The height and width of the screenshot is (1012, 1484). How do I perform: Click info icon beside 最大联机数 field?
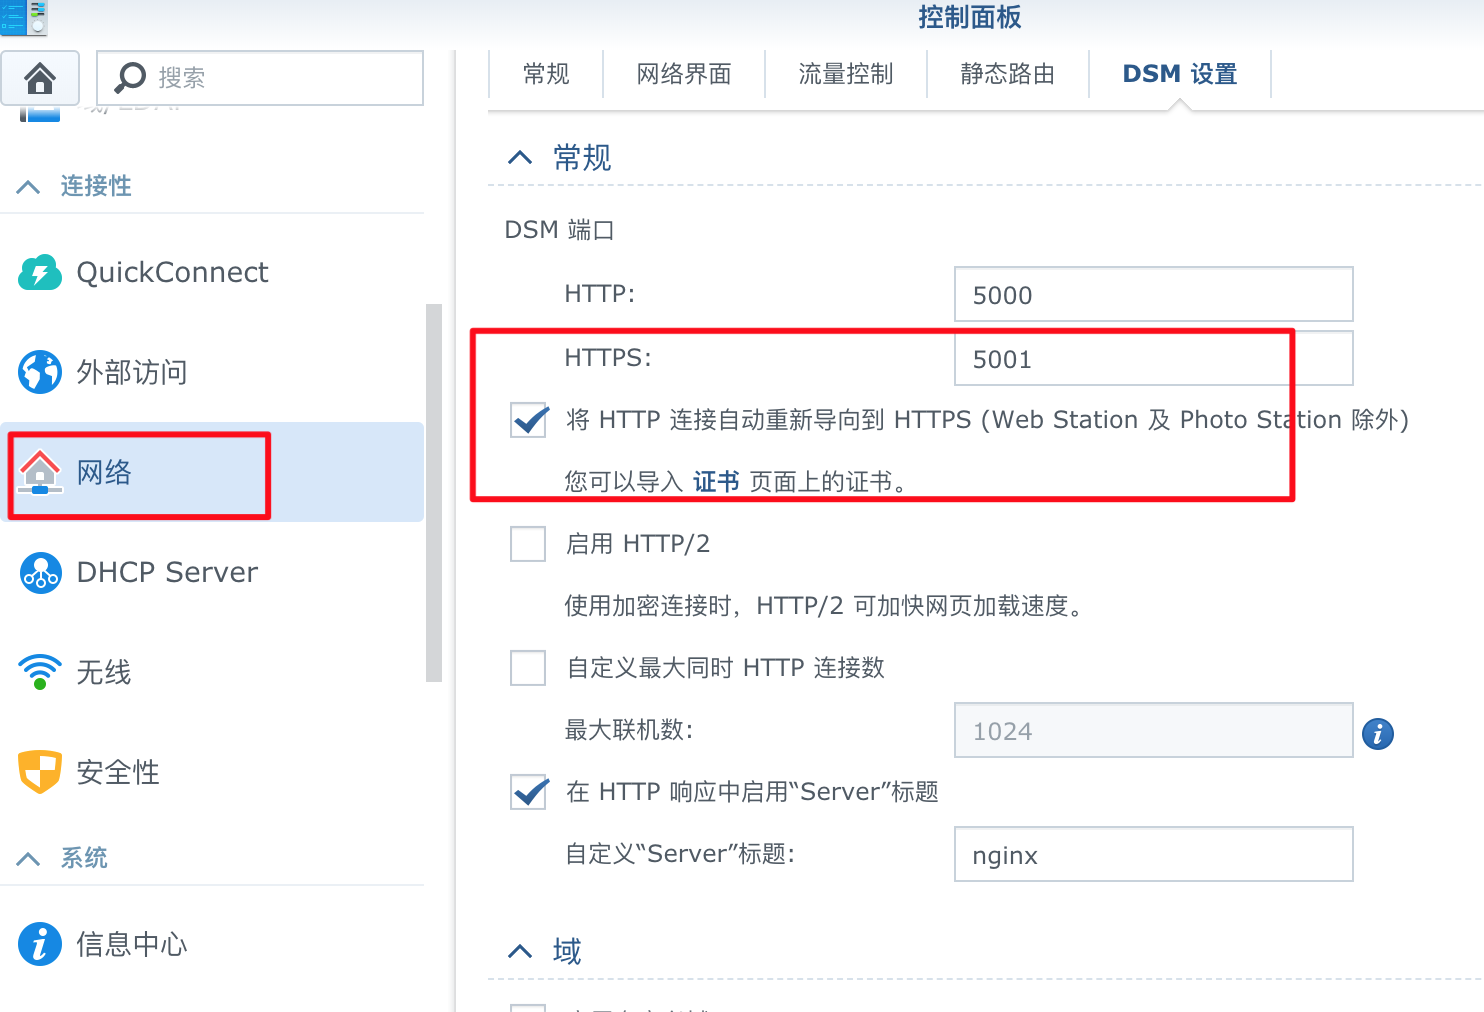point(1377,733)
